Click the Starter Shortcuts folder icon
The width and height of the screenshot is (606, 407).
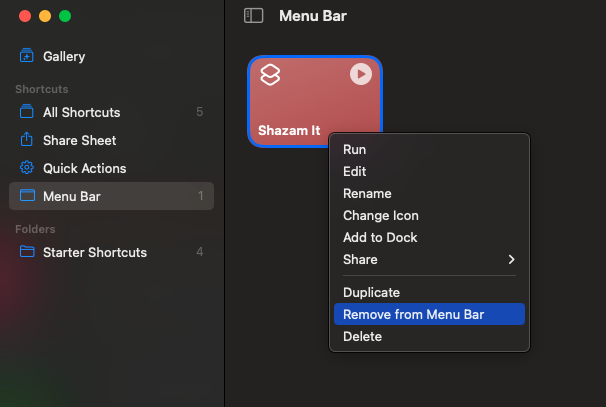click(x=27, y=252)
